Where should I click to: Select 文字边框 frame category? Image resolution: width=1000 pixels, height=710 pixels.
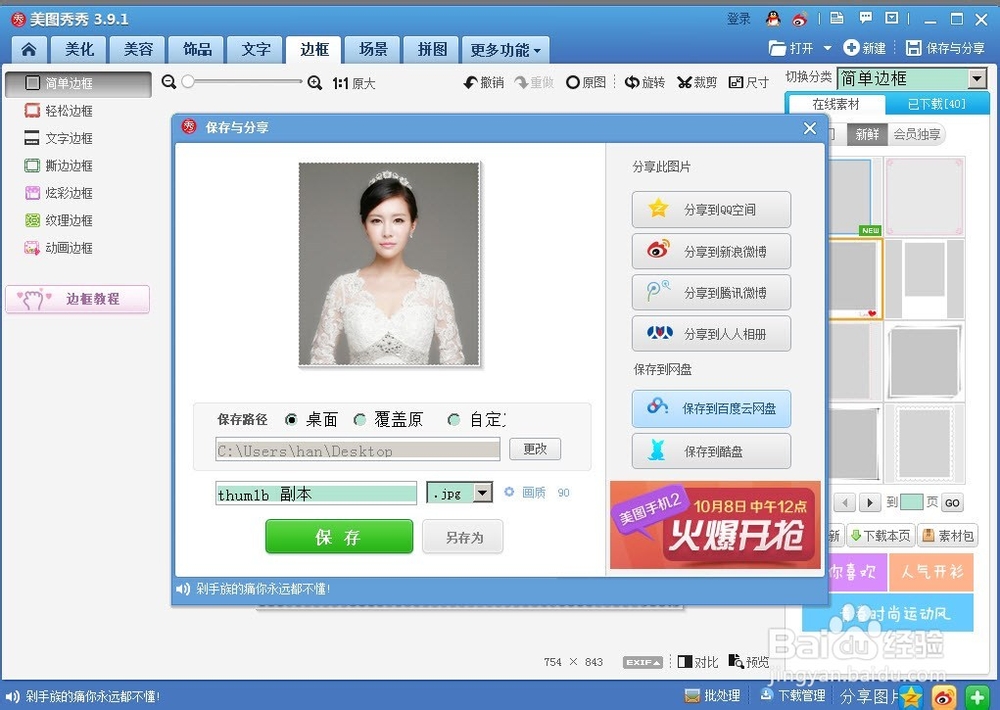click(x=59, y=138)
